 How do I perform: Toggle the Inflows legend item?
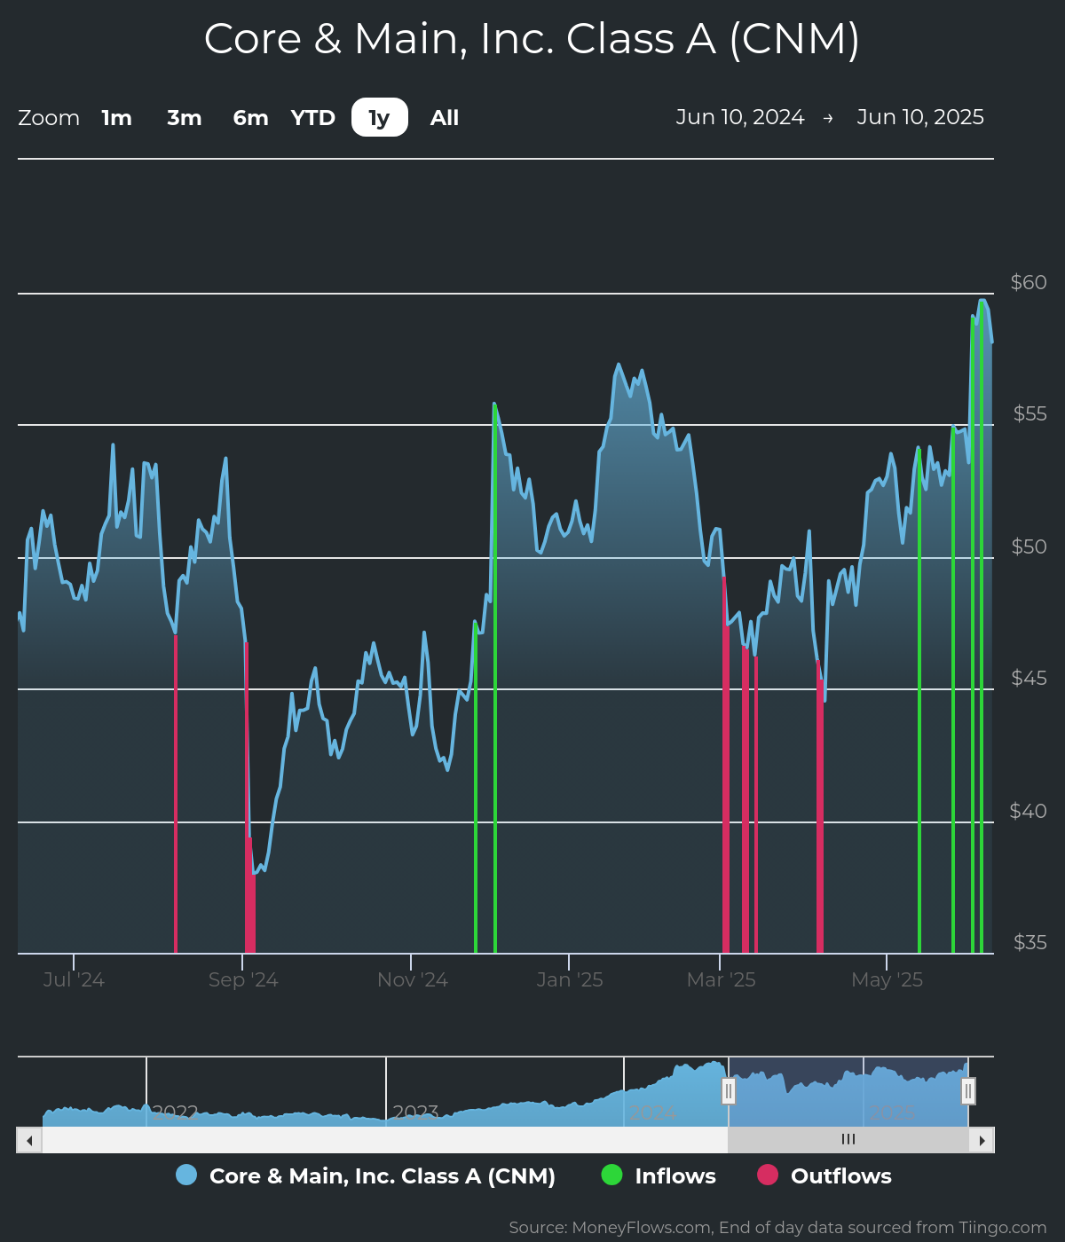click(x=658, y=1176)
